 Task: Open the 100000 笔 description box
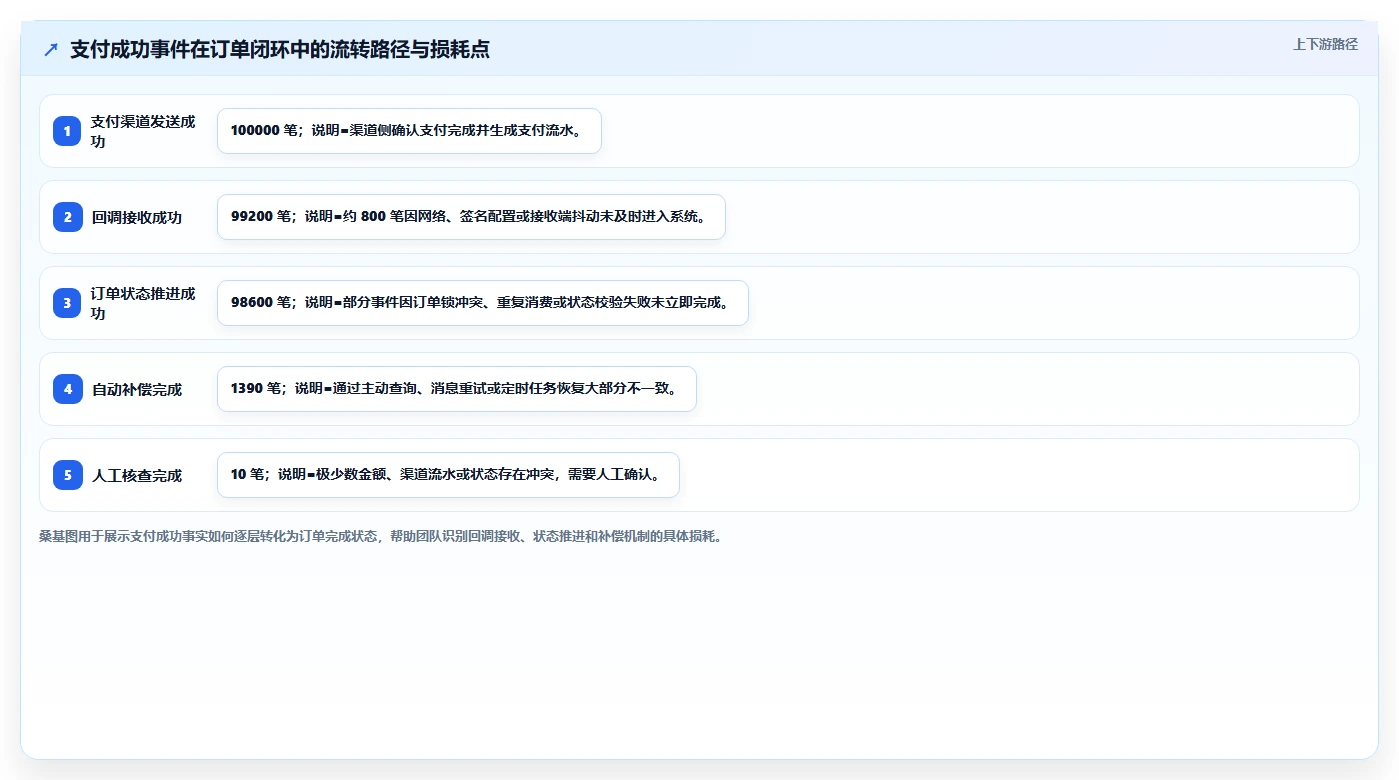pos(409,131)
